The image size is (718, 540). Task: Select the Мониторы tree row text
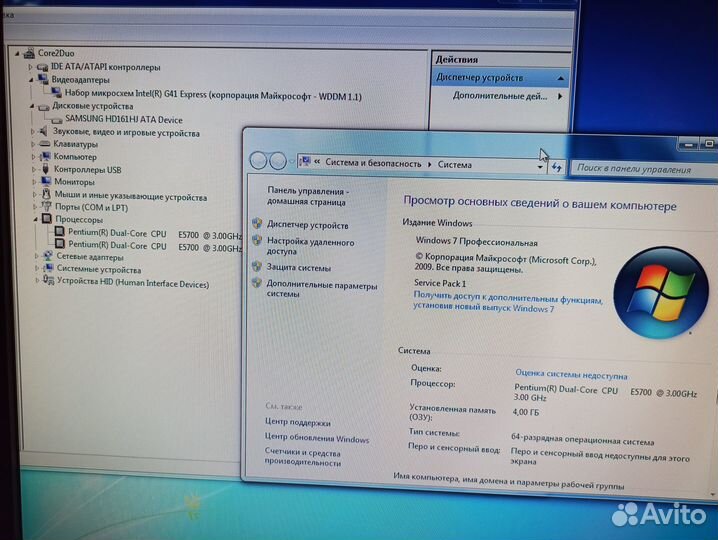75,182
